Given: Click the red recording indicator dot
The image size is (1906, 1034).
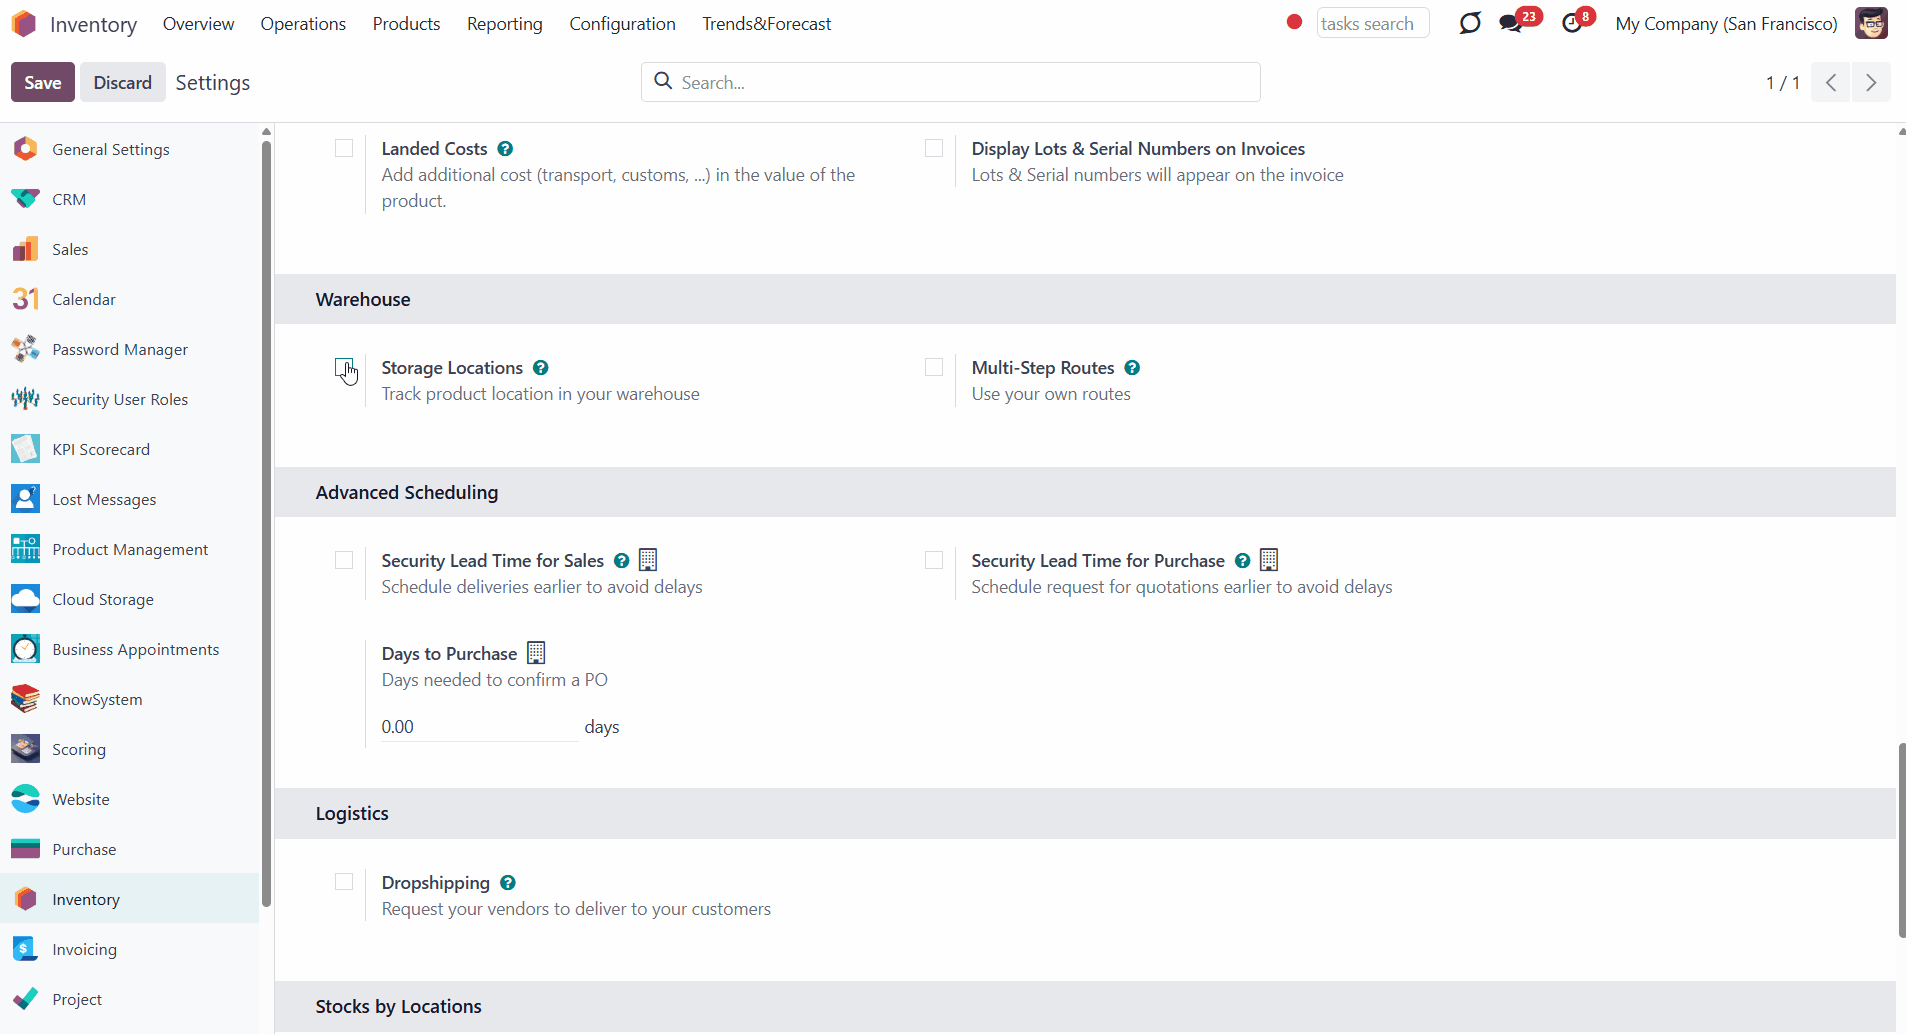Looking at the screenshot, I should pos(1294,22).
